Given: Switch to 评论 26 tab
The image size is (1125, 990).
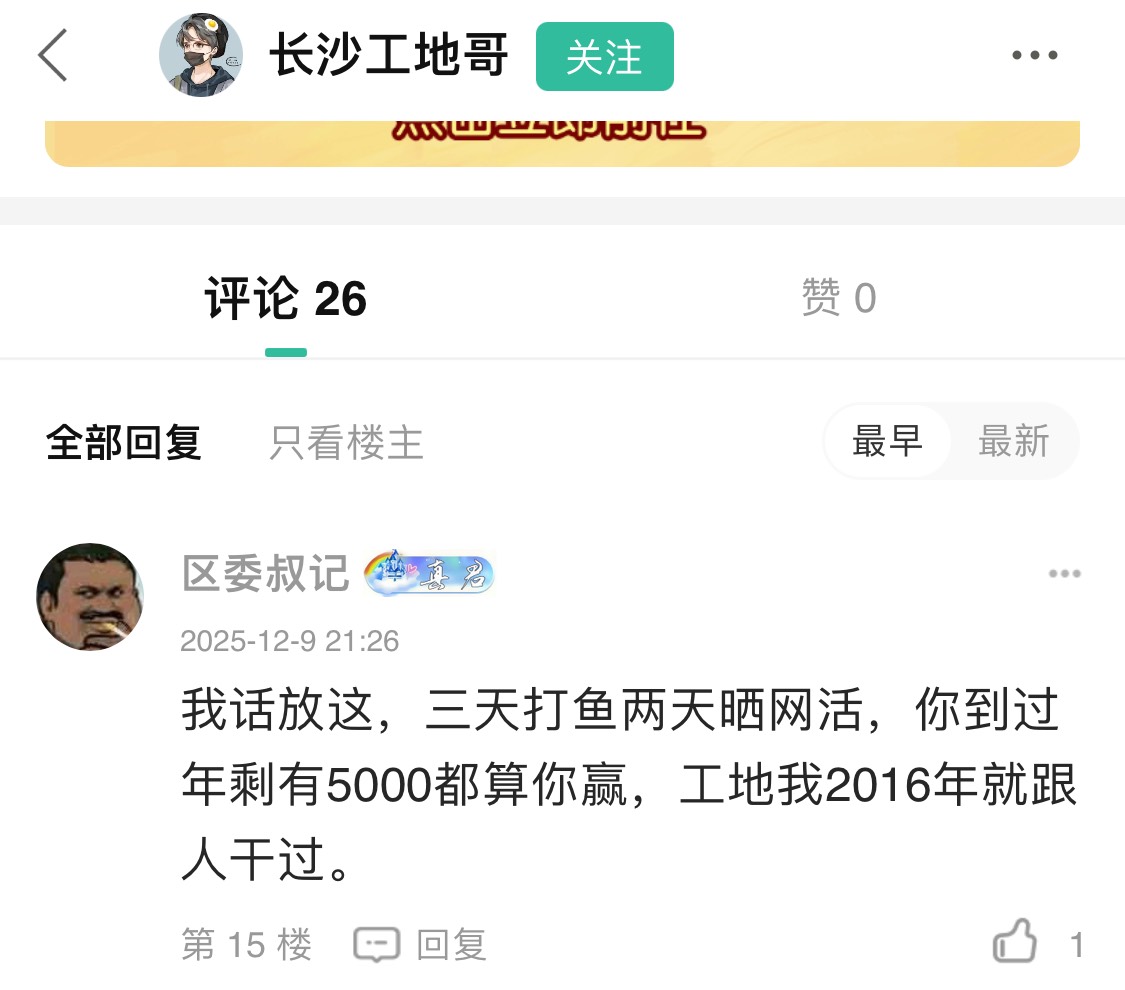Looking at the screenshot, I should (286, 298).
